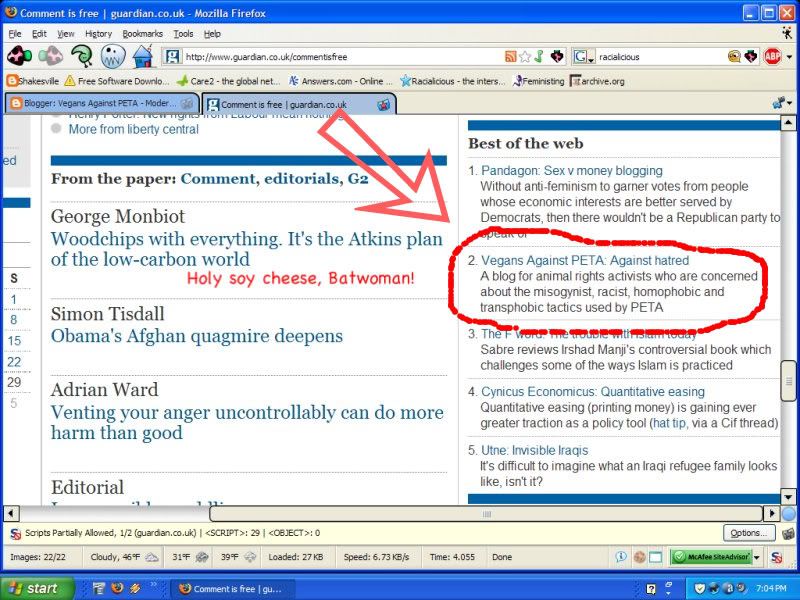Click the blue window icon in status bar

(x=656, y=557)
